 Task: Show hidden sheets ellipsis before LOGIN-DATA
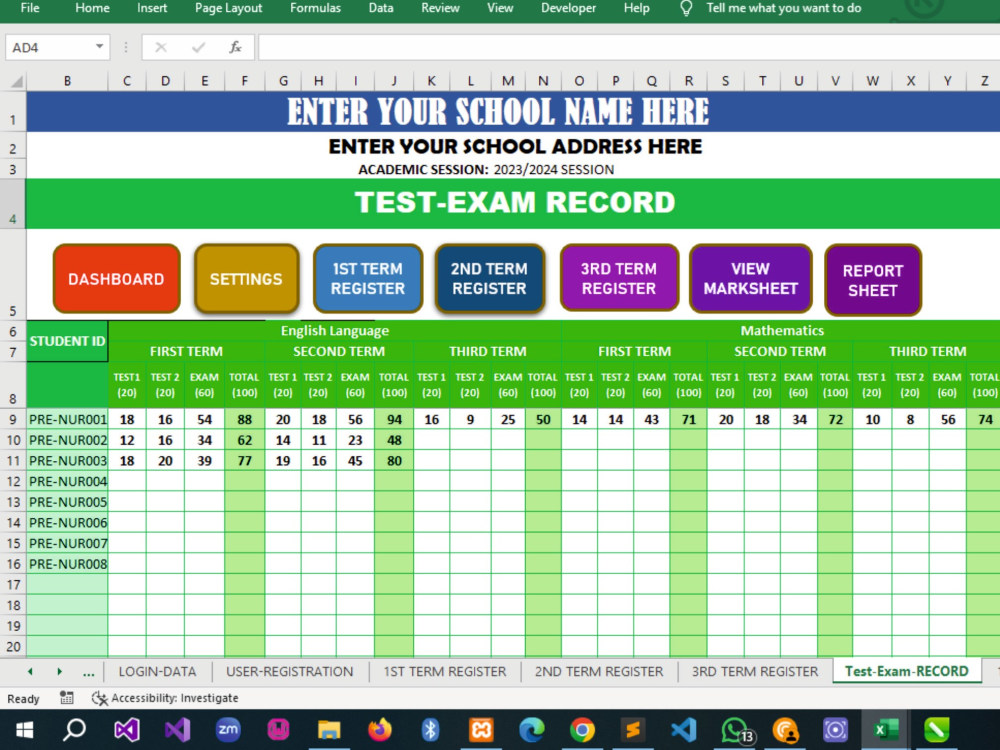(89, 672)
